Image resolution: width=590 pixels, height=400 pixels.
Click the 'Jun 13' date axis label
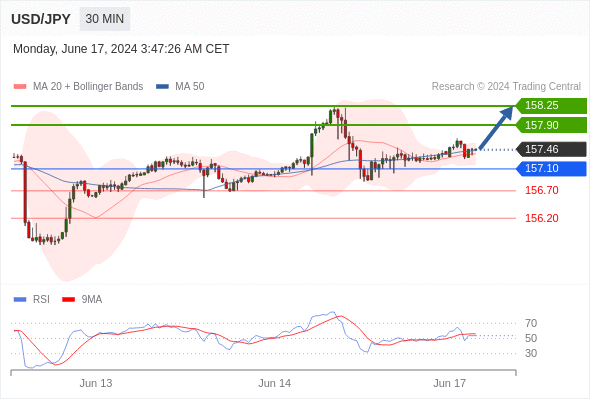96,383
